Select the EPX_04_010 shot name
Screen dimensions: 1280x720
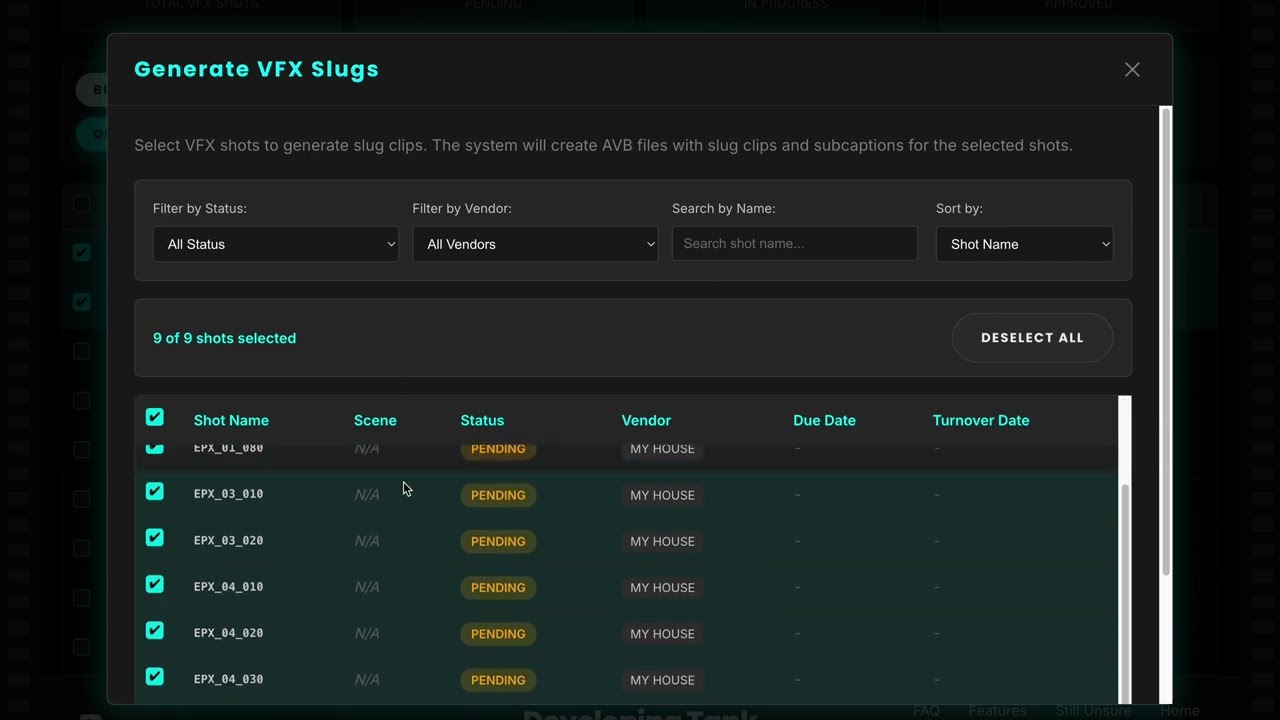(228, 587)
